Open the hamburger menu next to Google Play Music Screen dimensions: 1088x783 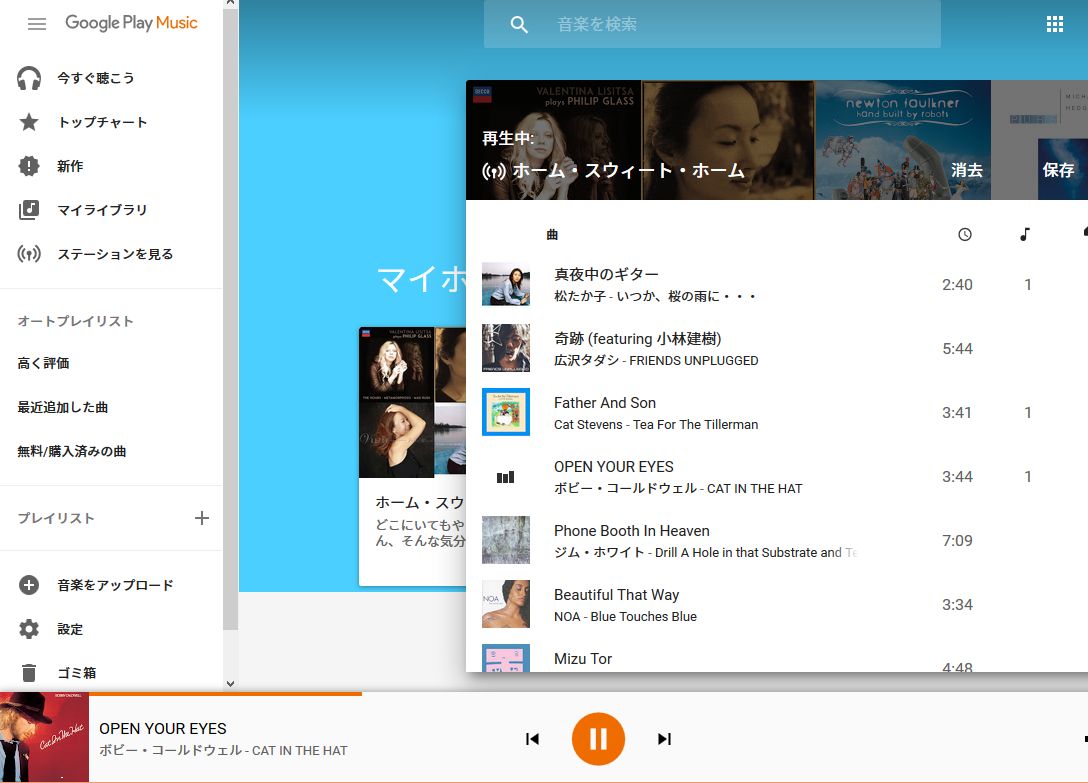pos(37,24)
